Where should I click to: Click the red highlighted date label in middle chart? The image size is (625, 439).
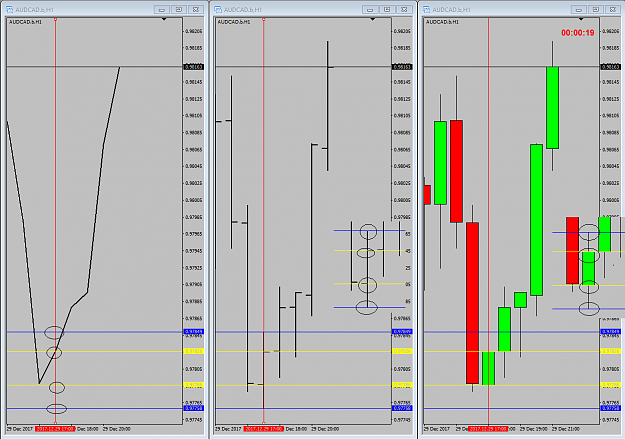(x=263, y=429)
